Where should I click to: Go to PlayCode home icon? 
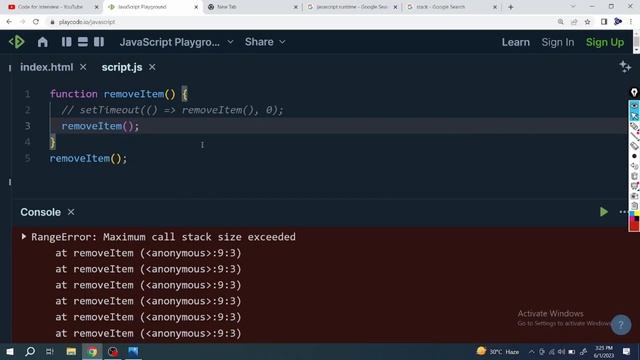point(42,42)
